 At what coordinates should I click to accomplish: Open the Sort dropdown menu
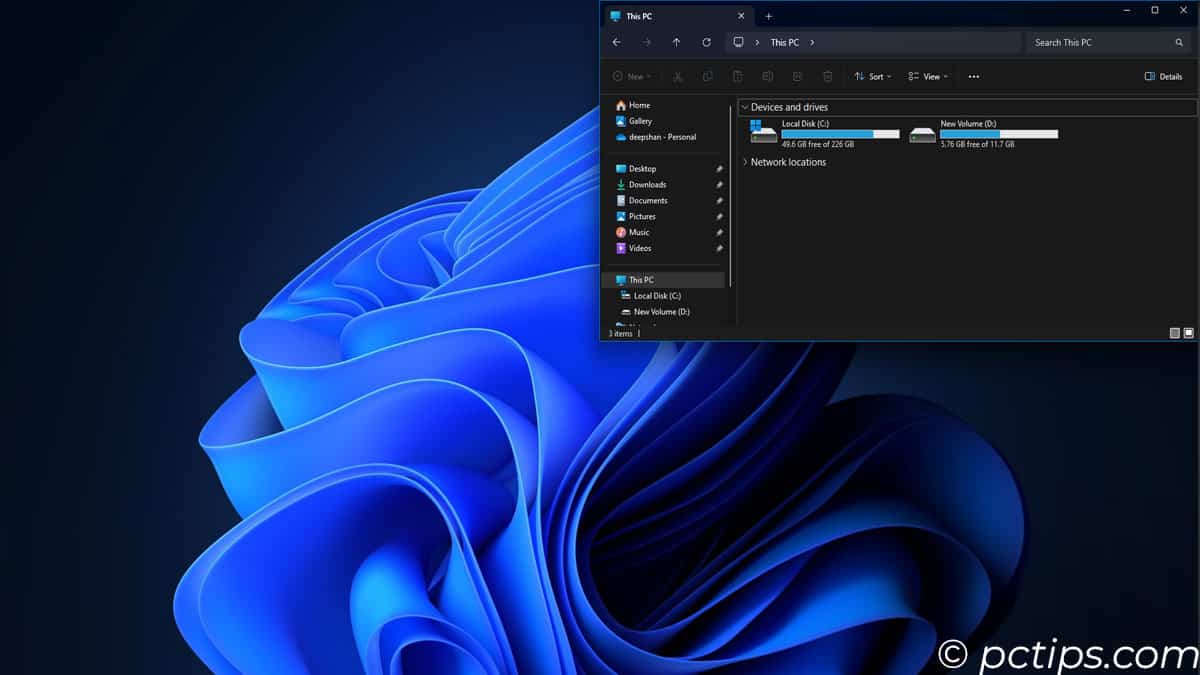point(872,76)
